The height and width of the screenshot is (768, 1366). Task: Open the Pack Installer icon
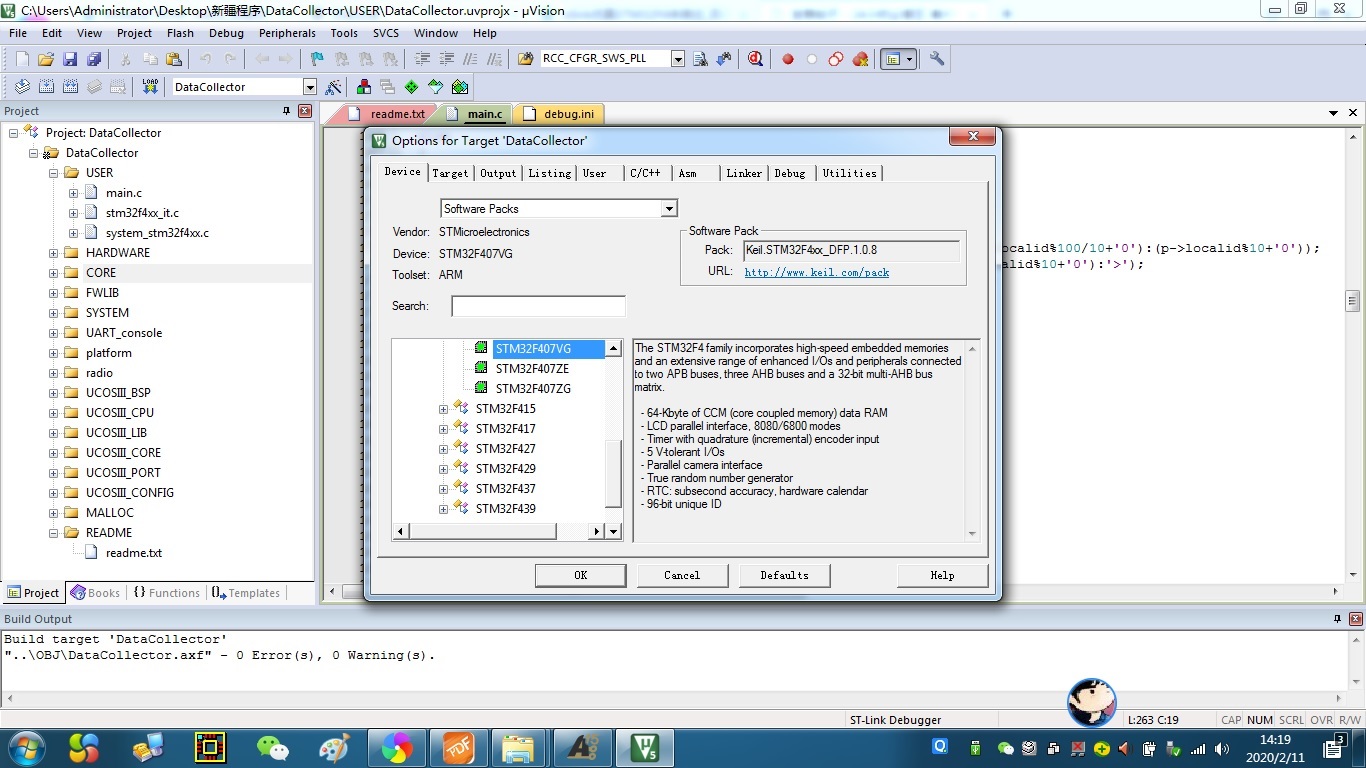coord(459,87)
